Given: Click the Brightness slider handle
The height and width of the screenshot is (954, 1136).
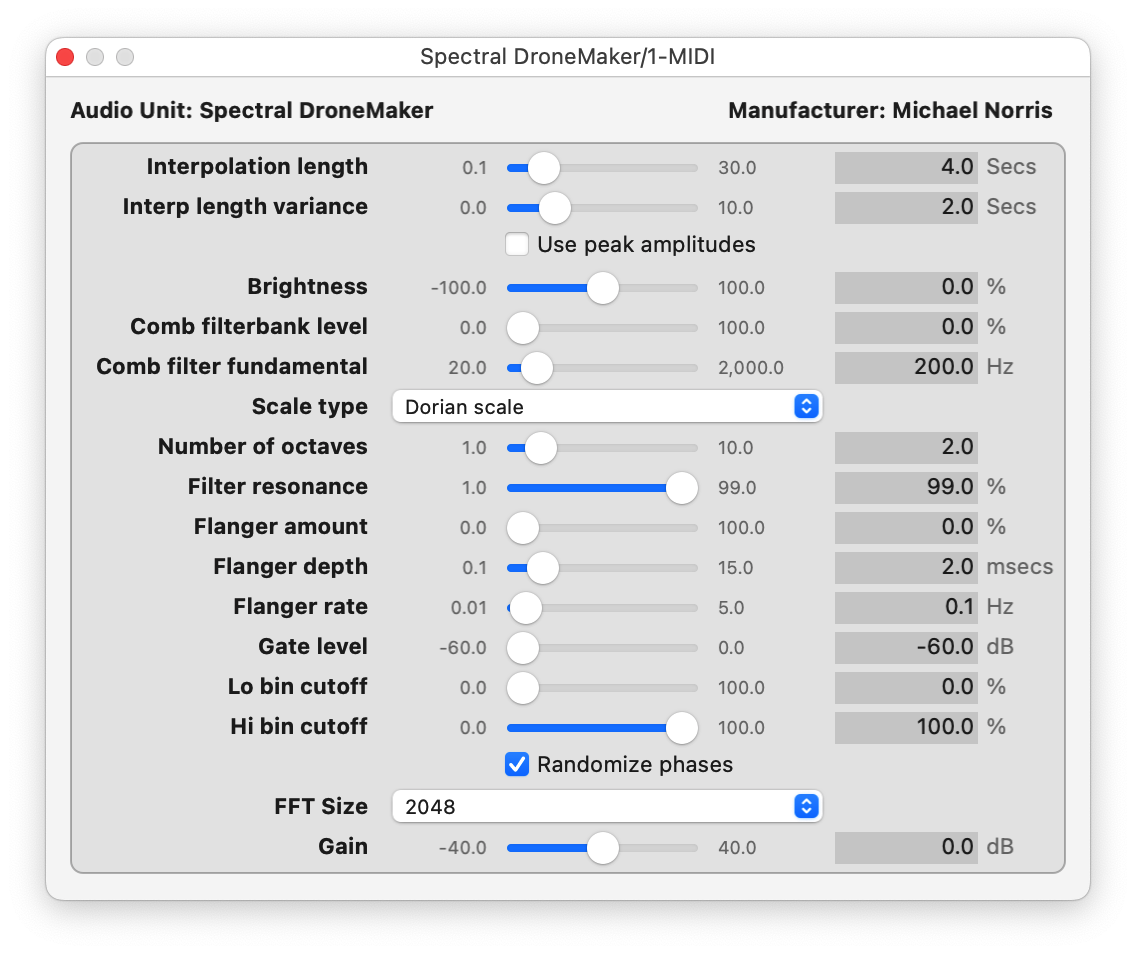Looking at the screenshot, I should 603,288.
